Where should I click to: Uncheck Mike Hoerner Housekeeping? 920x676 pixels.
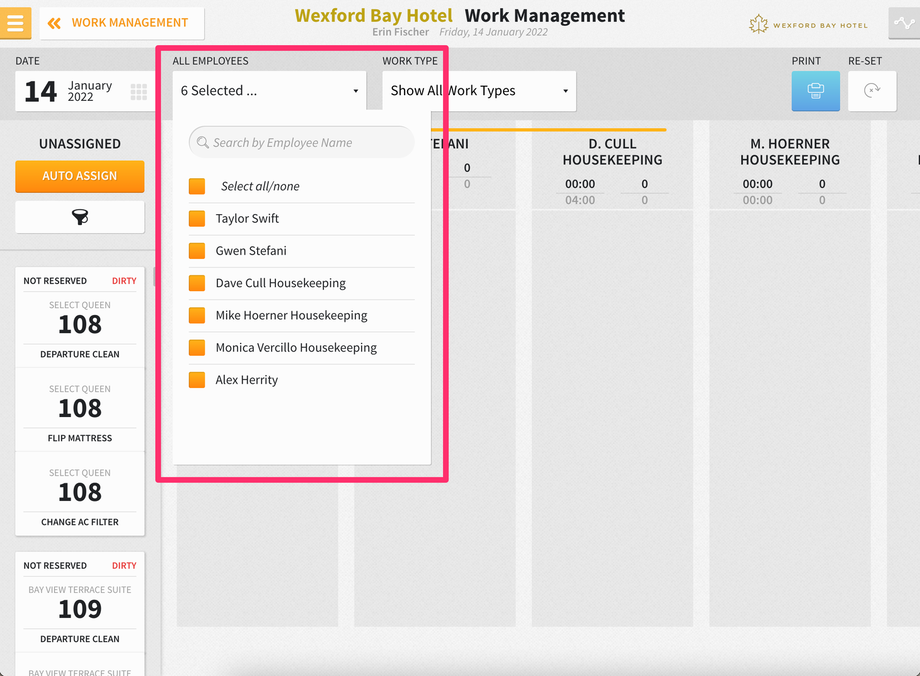pos(197,316)
